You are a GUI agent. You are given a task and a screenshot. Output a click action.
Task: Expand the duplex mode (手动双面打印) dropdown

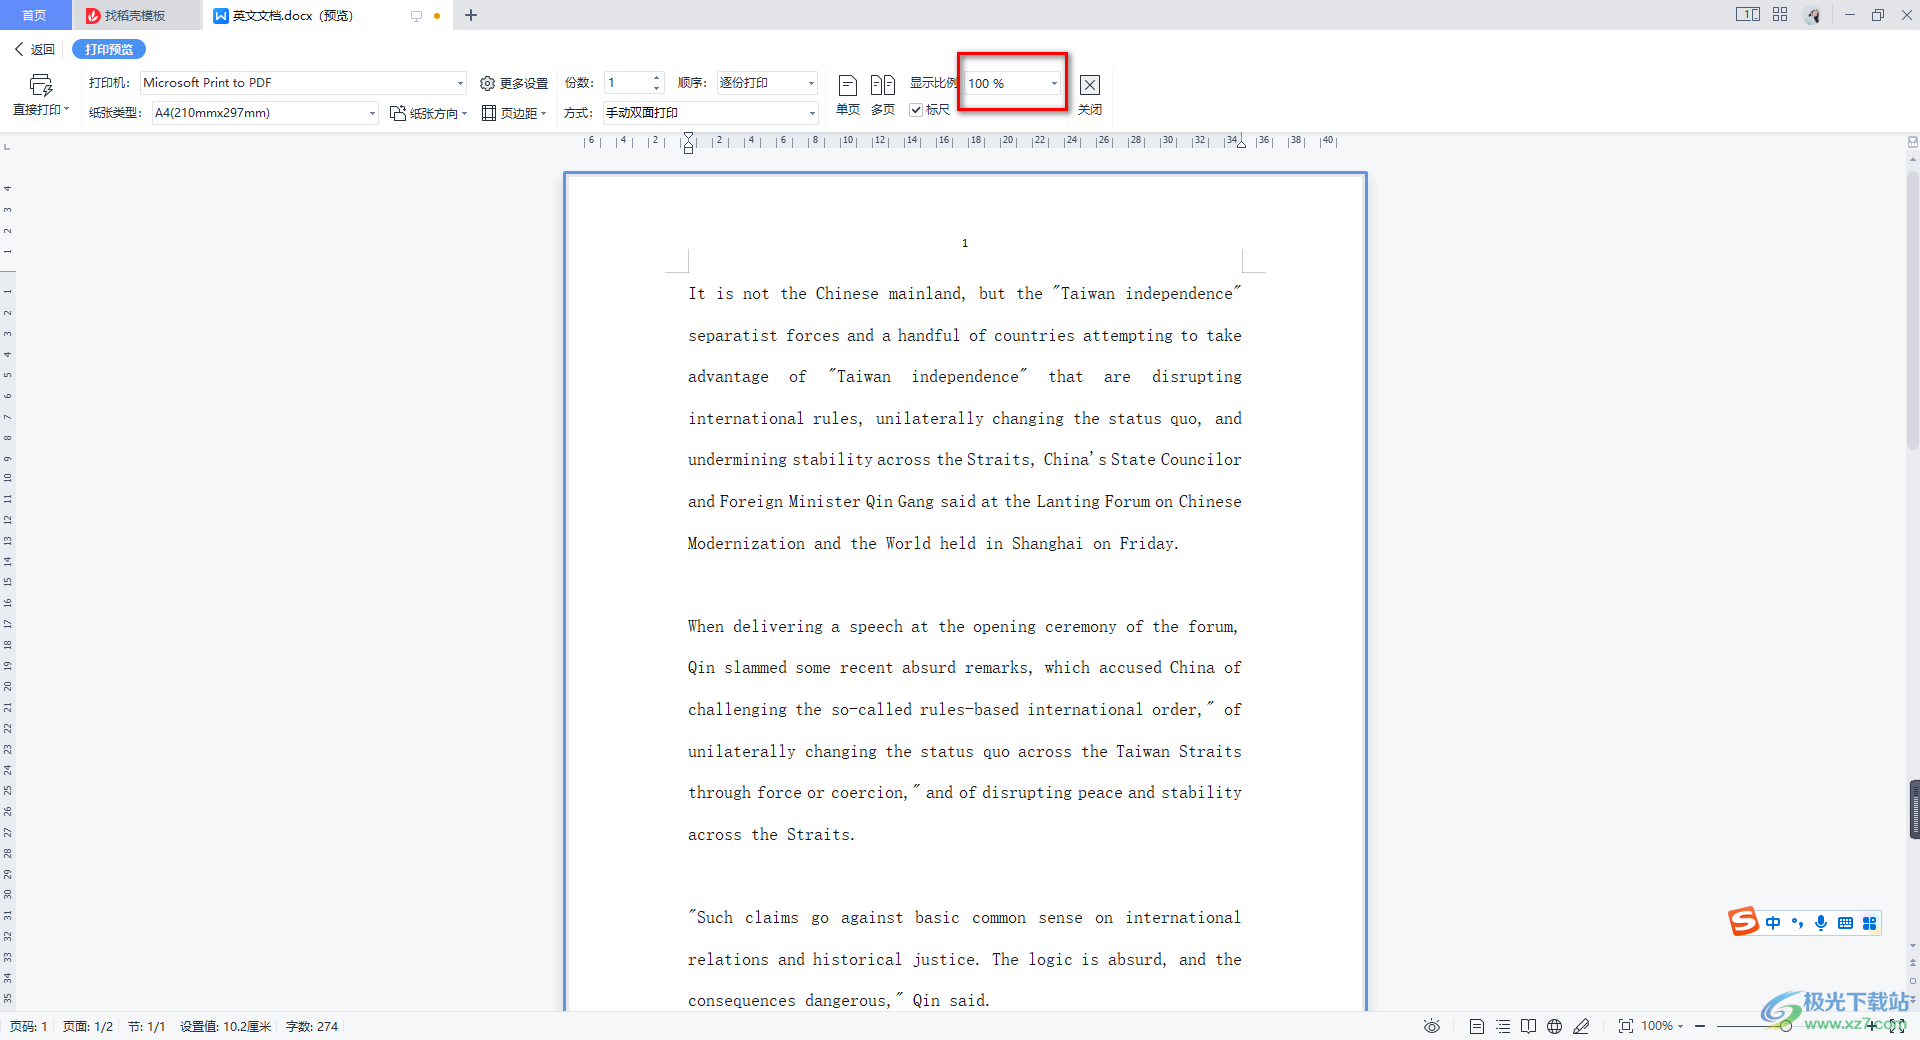tap(811, 113)
